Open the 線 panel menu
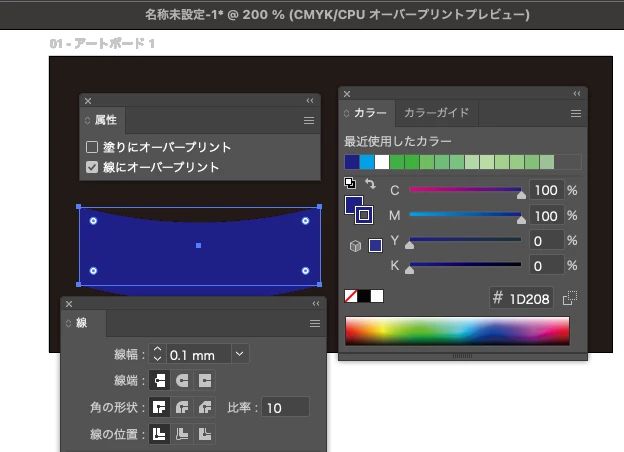 [315, 323]
